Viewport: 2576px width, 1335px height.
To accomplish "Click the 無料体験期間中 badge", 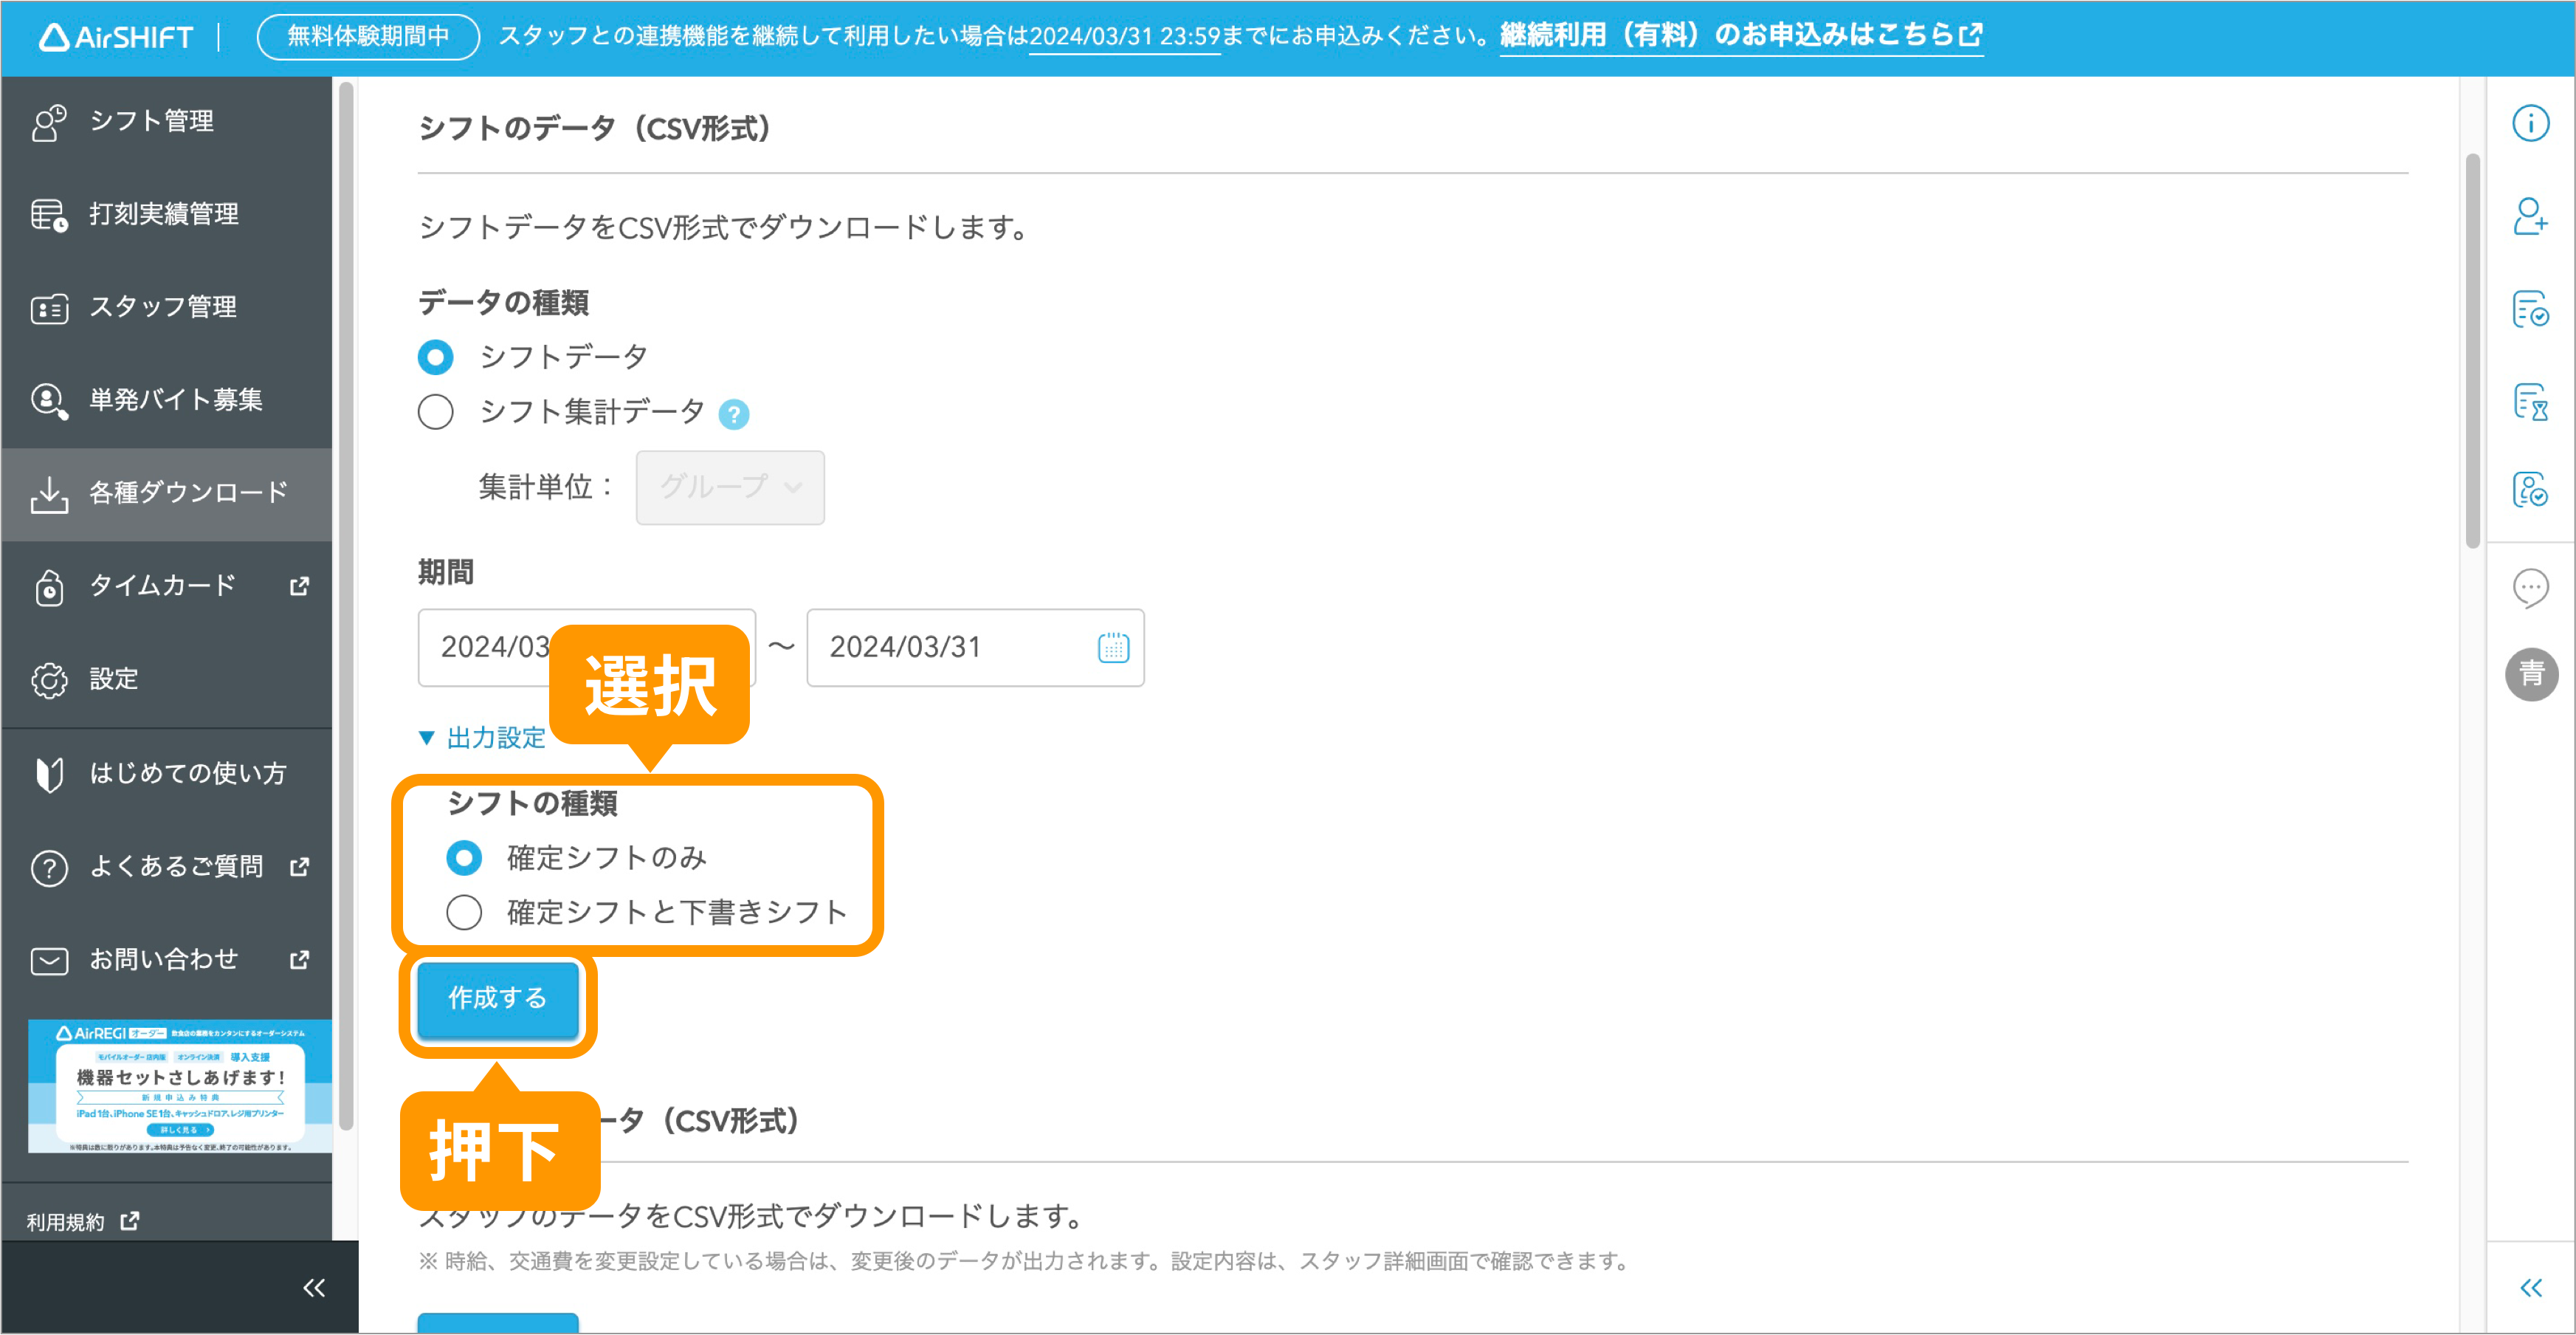I will coord(368,37).
